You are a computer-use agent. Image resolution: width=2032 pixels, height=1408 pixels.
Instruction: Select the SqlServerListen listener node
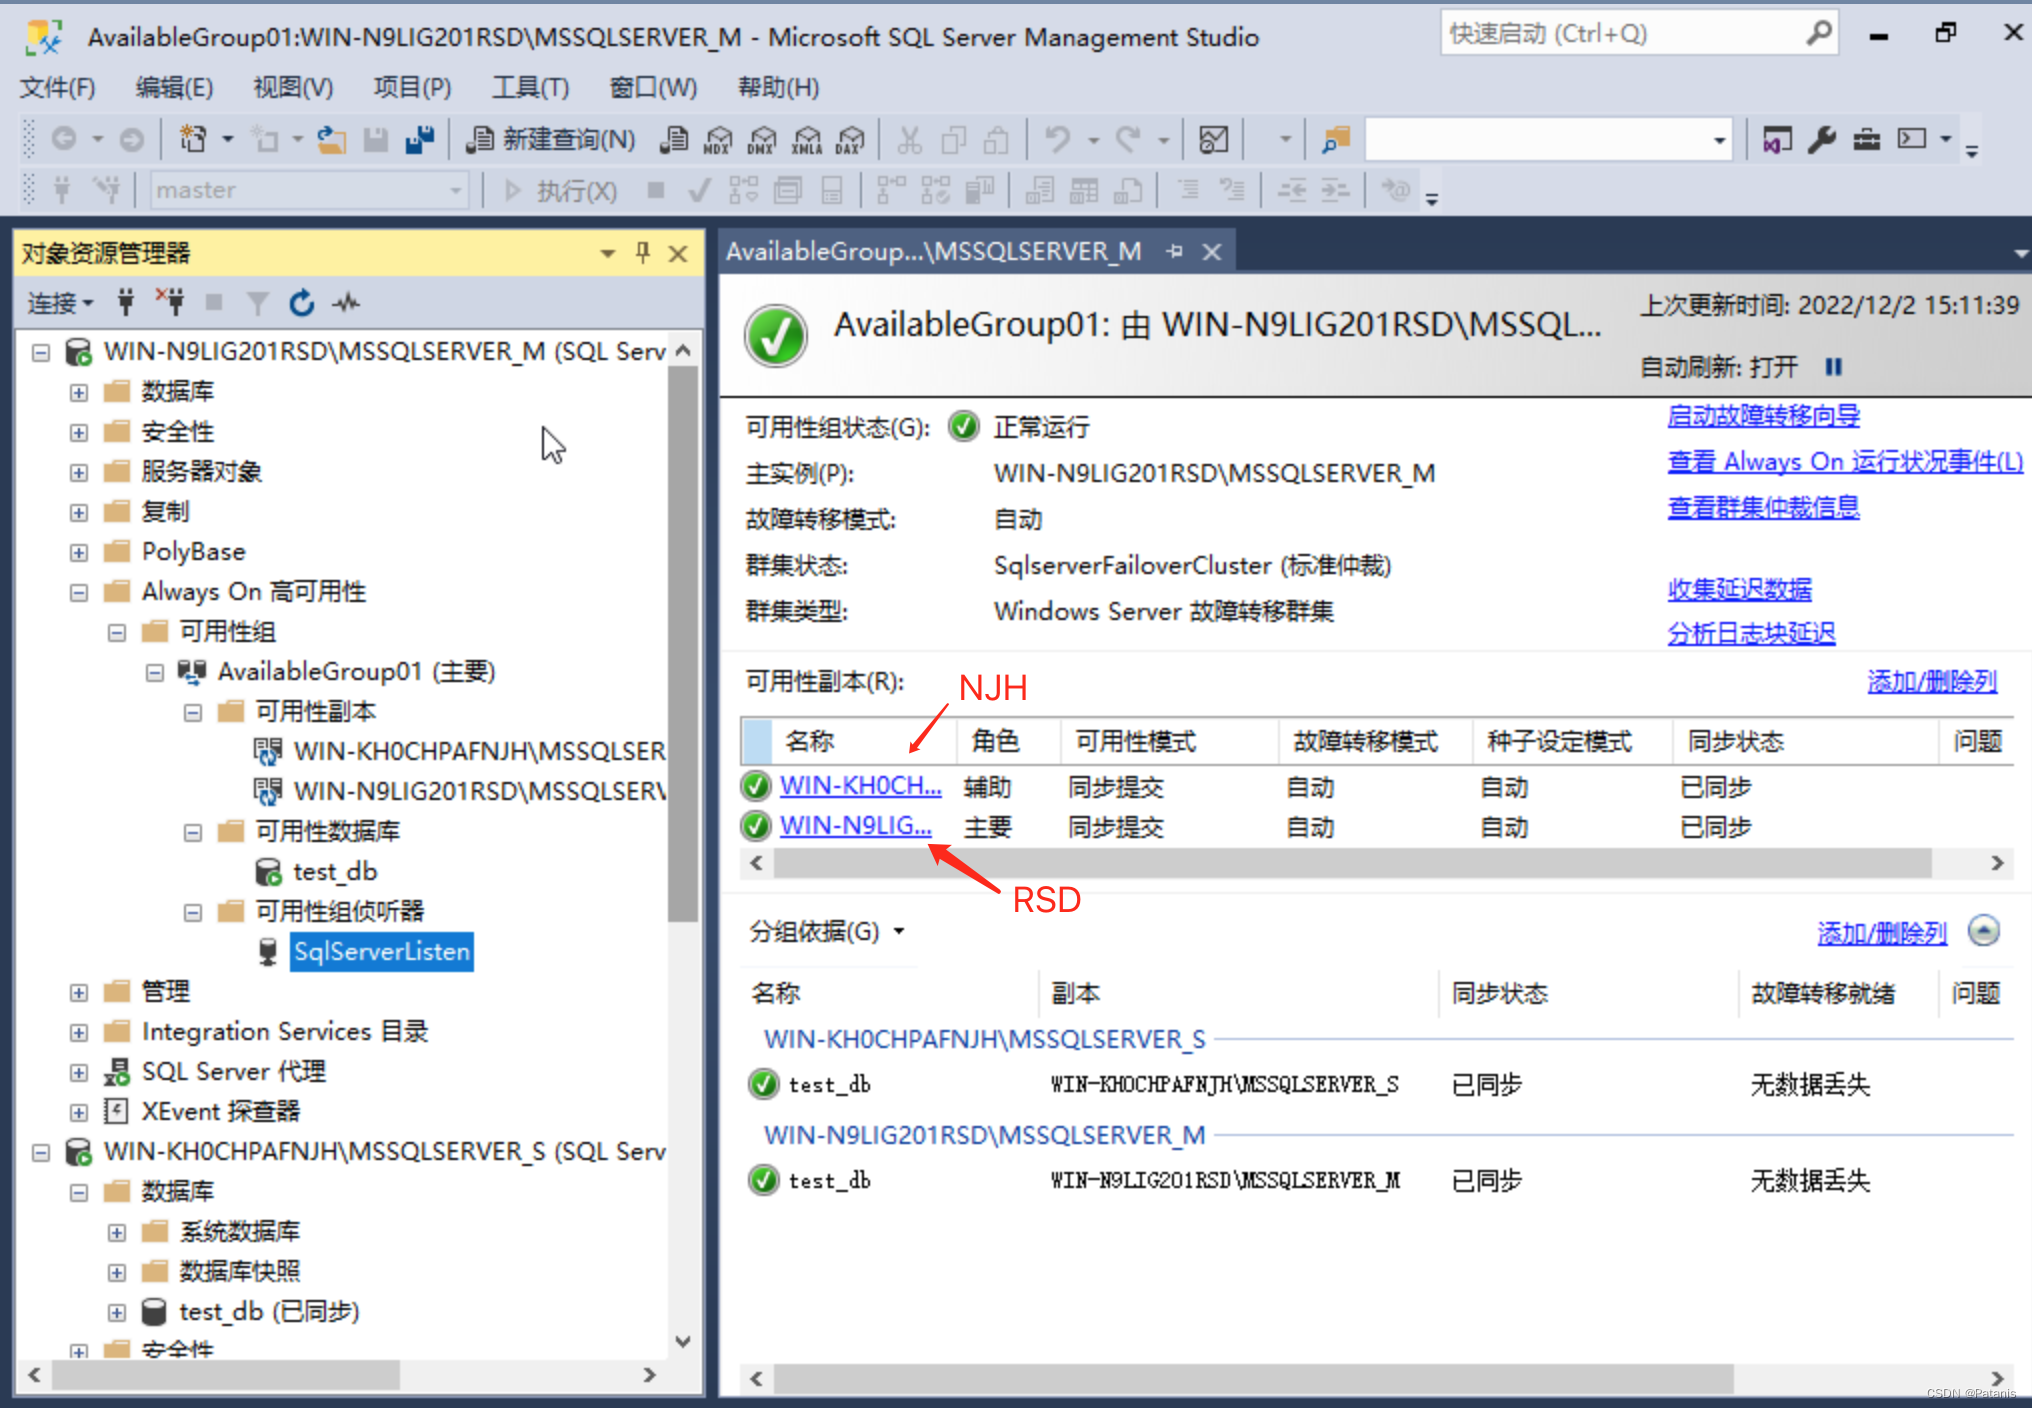(x=382, y=951)
